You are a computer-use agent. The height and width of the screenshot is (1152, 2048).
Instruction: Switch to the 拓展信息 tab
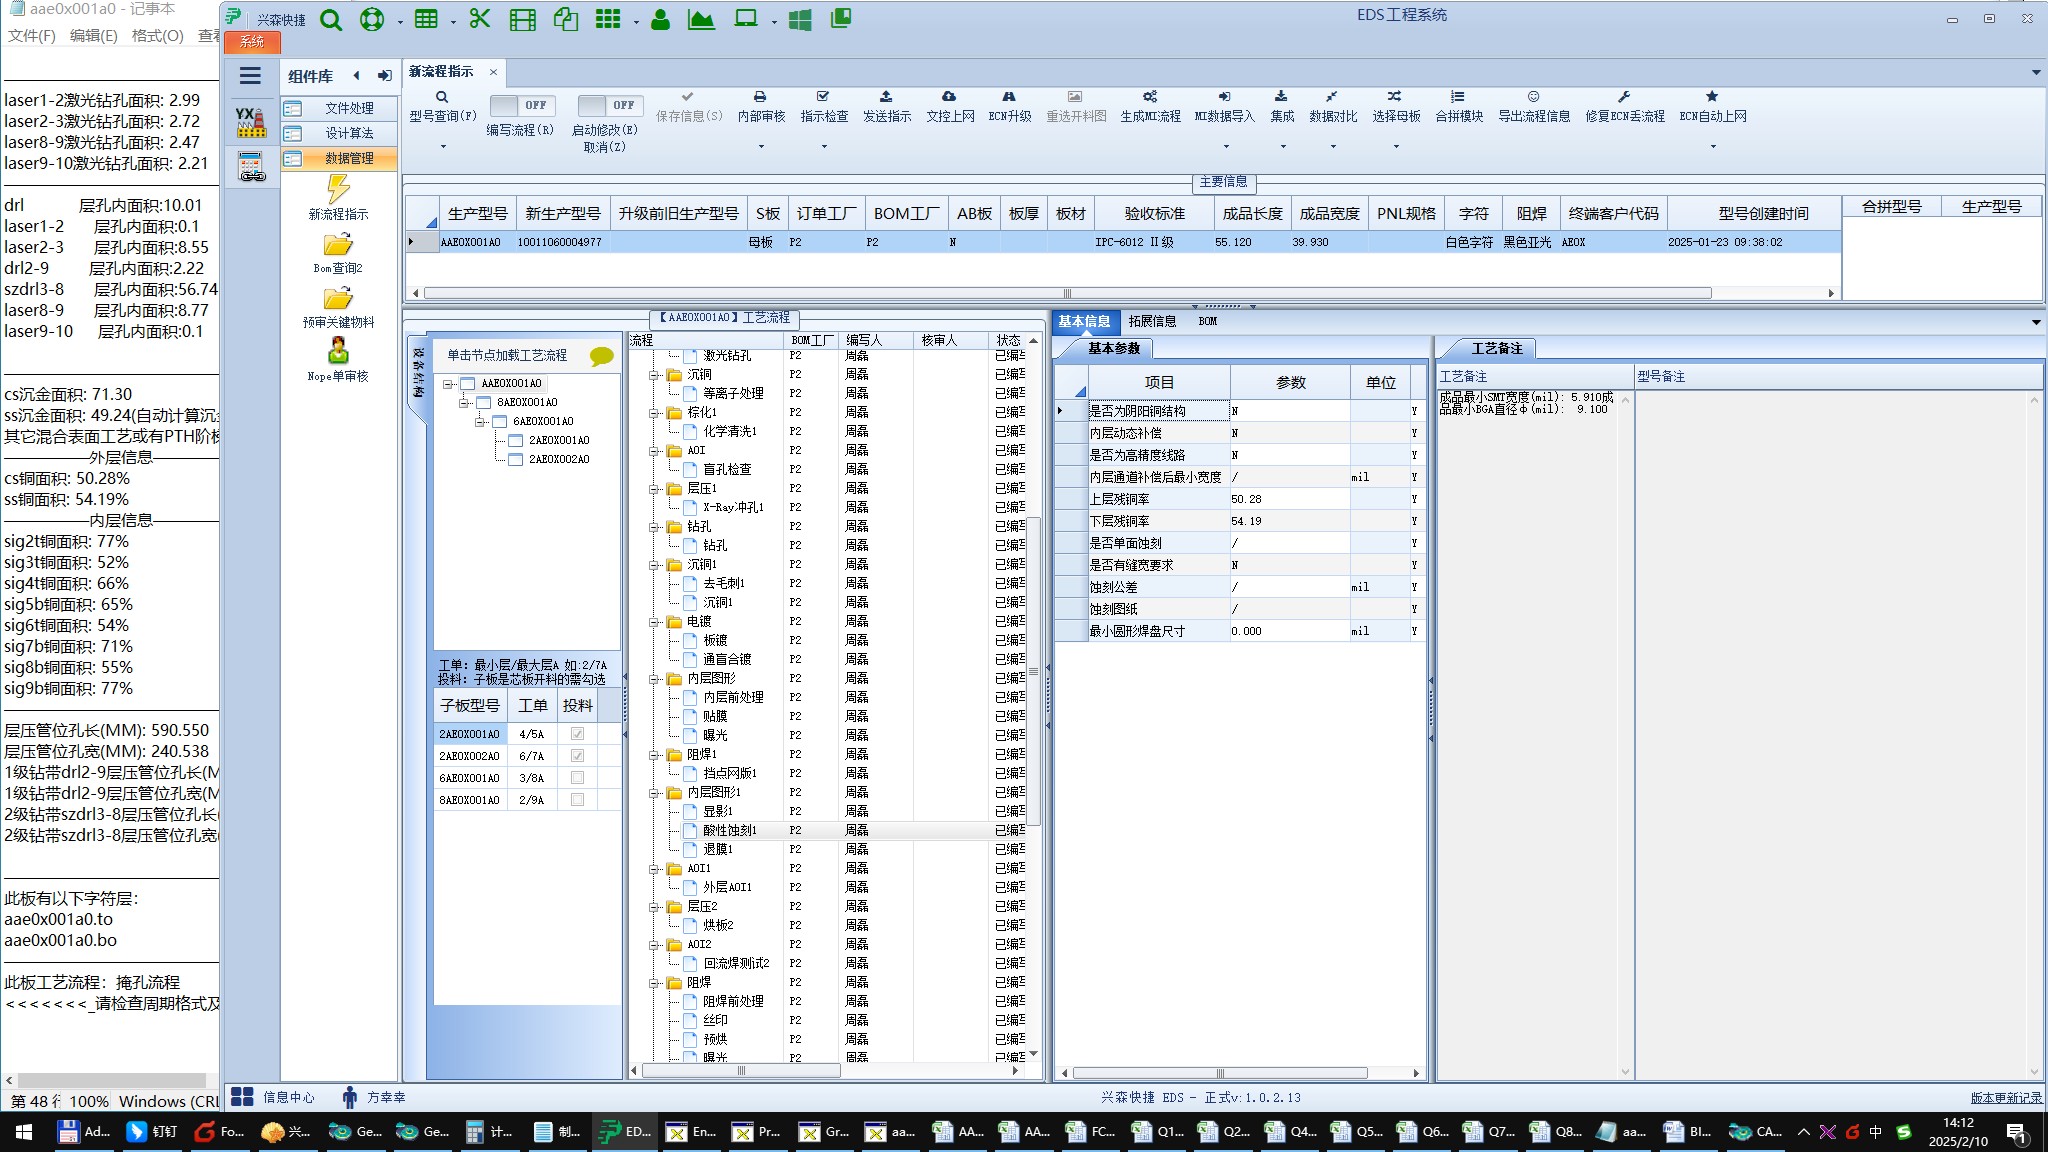(x=1152, y=321)
